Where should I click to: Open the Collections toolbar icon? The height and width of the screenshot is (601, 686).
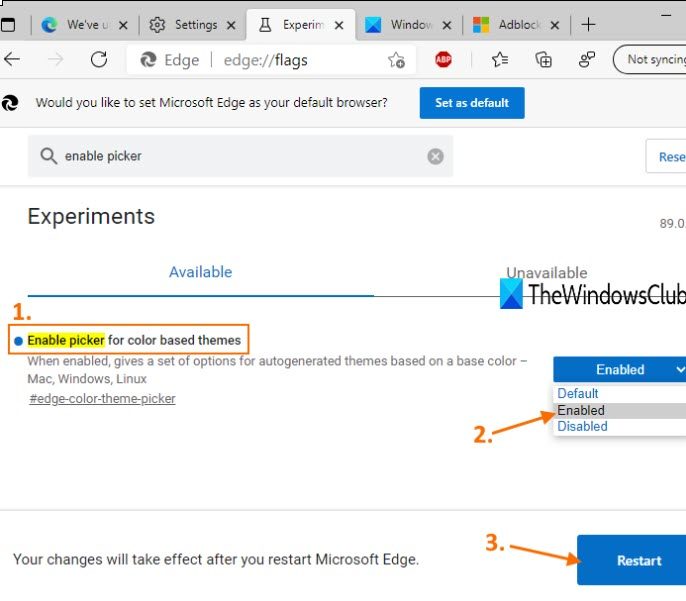[x=544, y=60]
